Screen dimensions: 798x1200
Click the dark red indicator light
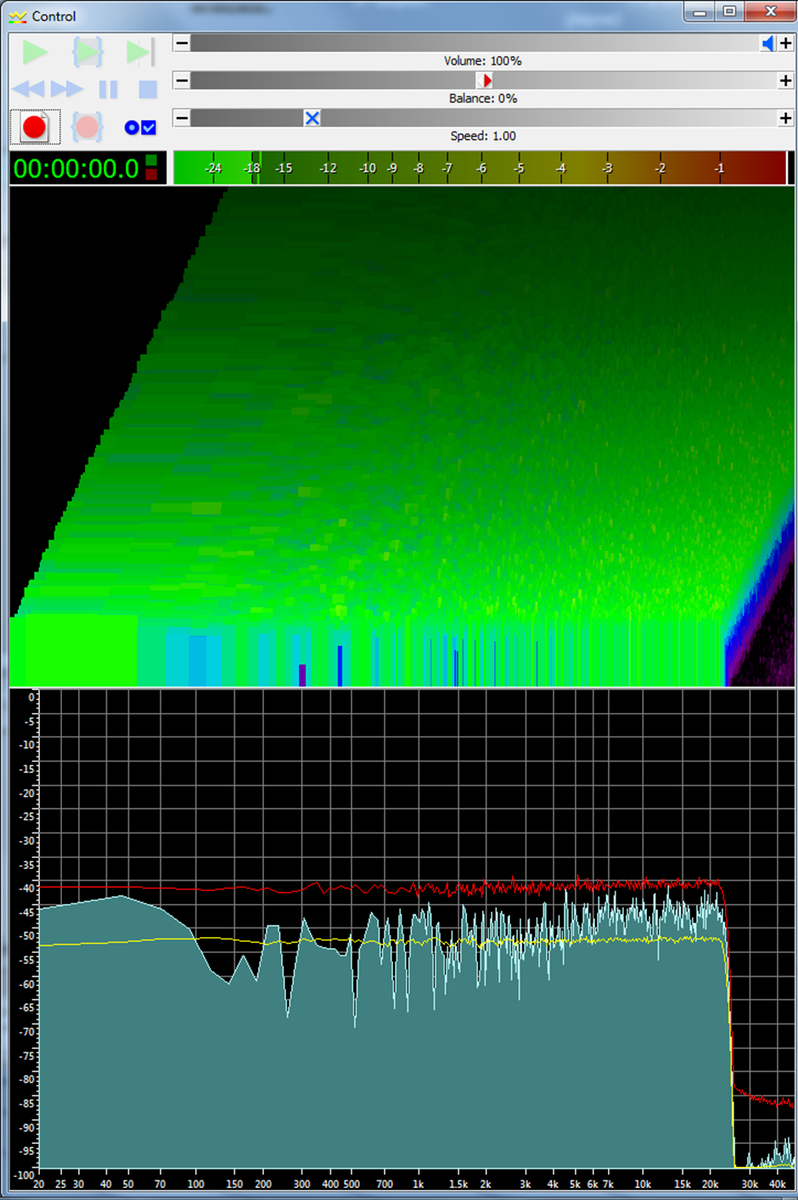pos(151,175)
